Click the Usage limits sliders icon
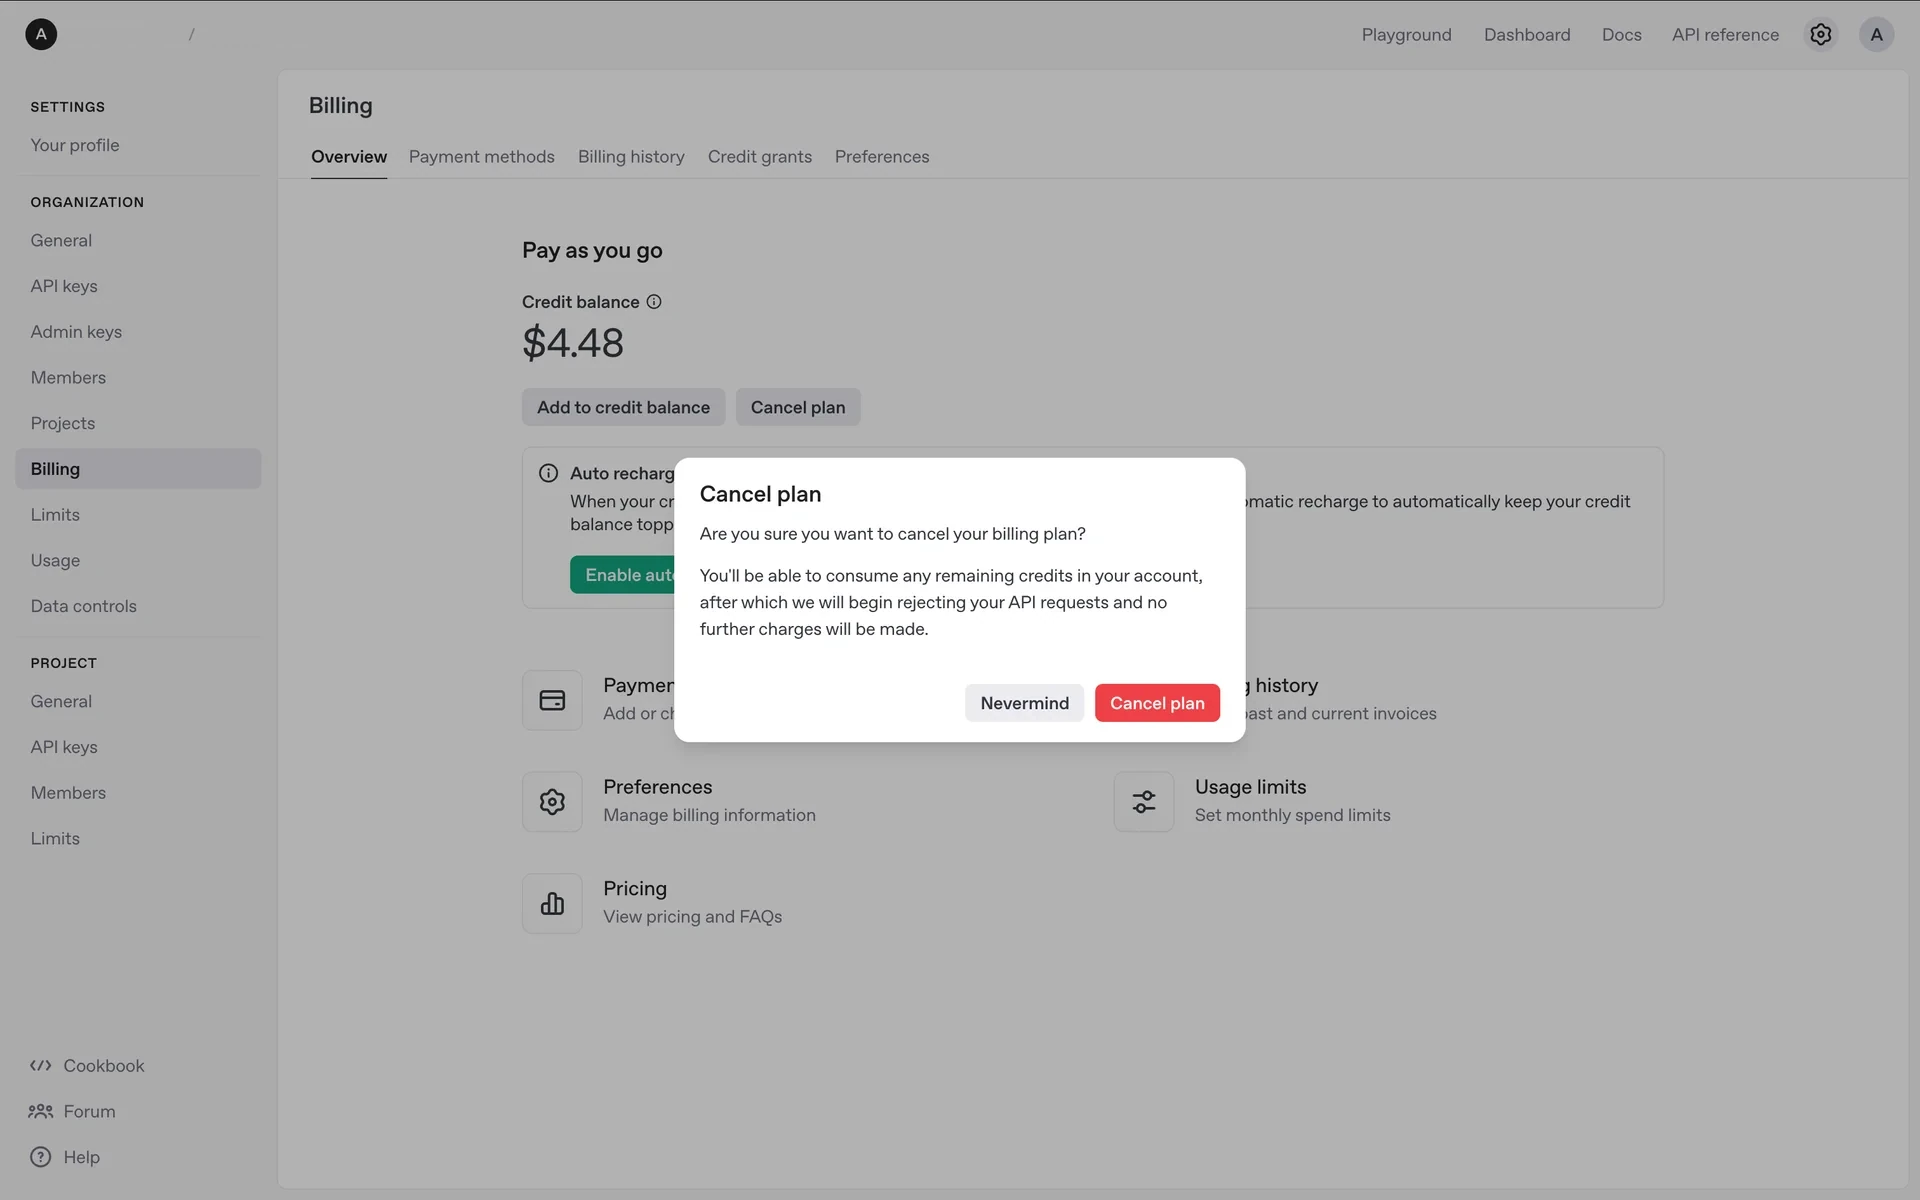Screen dimensions: 1920x1200 click(1144, 802)
